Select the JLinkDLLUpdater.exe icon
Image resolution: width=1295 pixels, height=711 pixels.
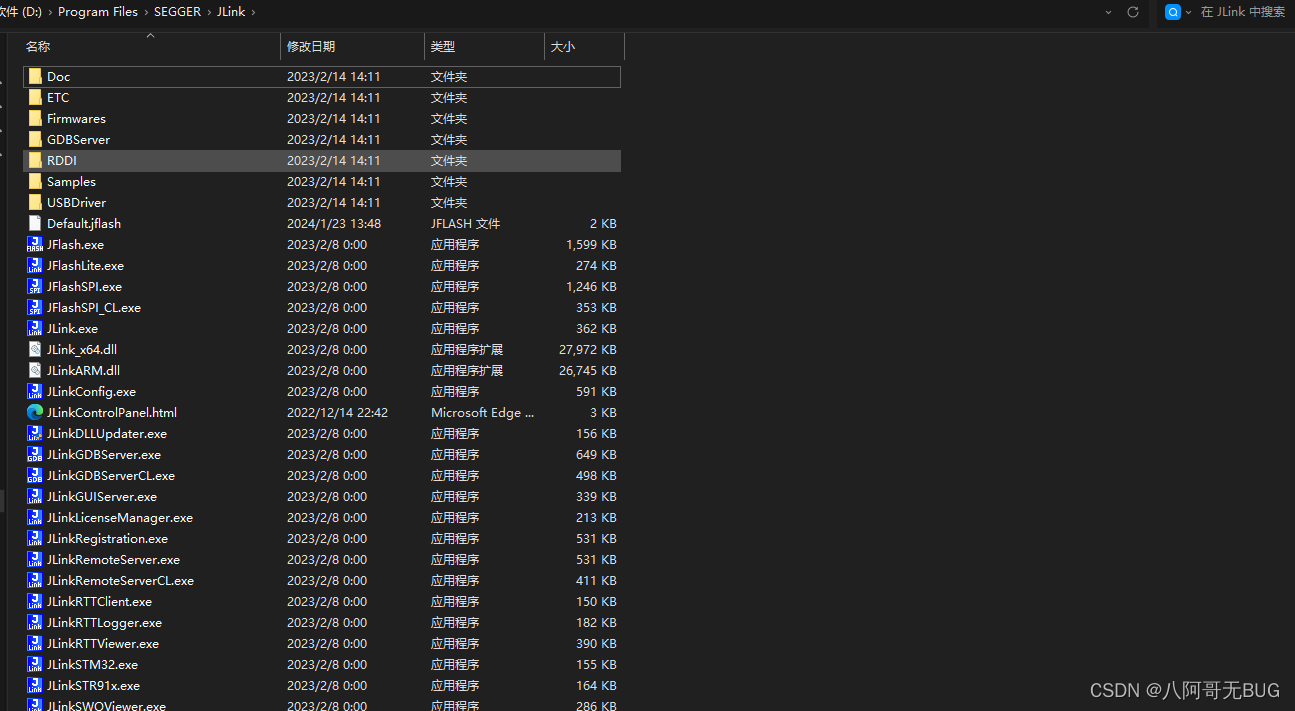tap(35, 433)
